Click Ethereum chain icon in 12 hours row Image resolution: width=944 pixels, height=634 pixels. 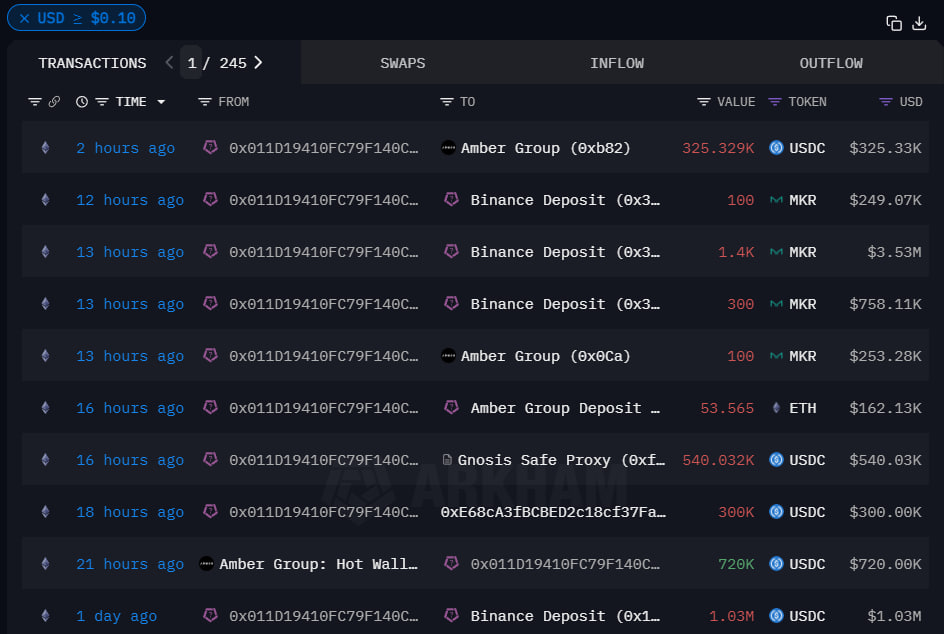pos(45,199)
